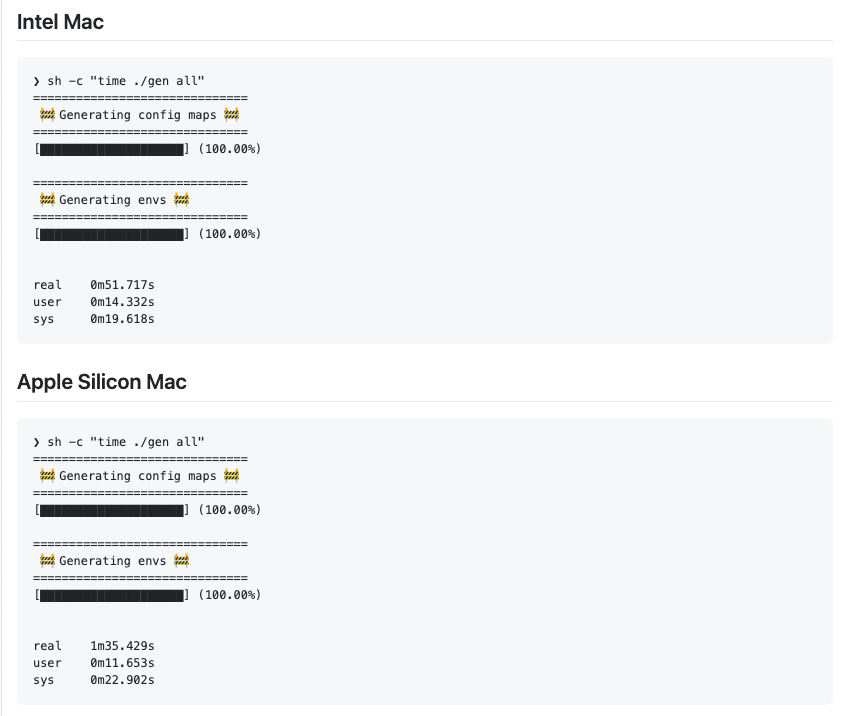This screenshot has width=847, height=716.
Task: Click the Apple Silicon real time 1m35.429s
Action: (x=122, y=646)
